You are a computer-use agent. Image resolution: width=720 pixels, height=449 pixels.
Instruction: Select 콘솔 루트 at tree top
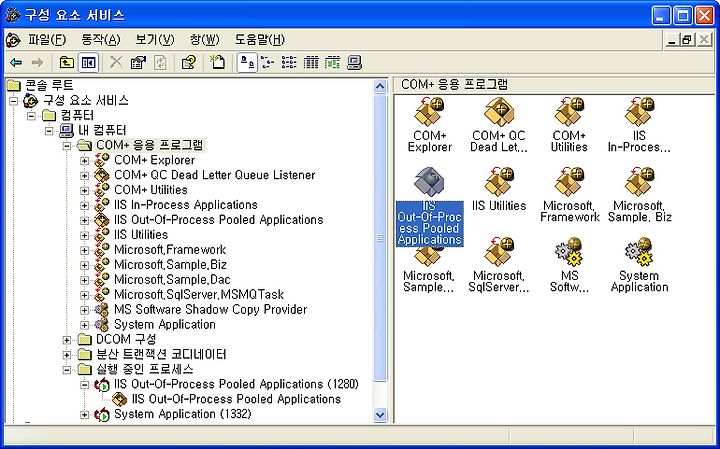pos(49,85)
